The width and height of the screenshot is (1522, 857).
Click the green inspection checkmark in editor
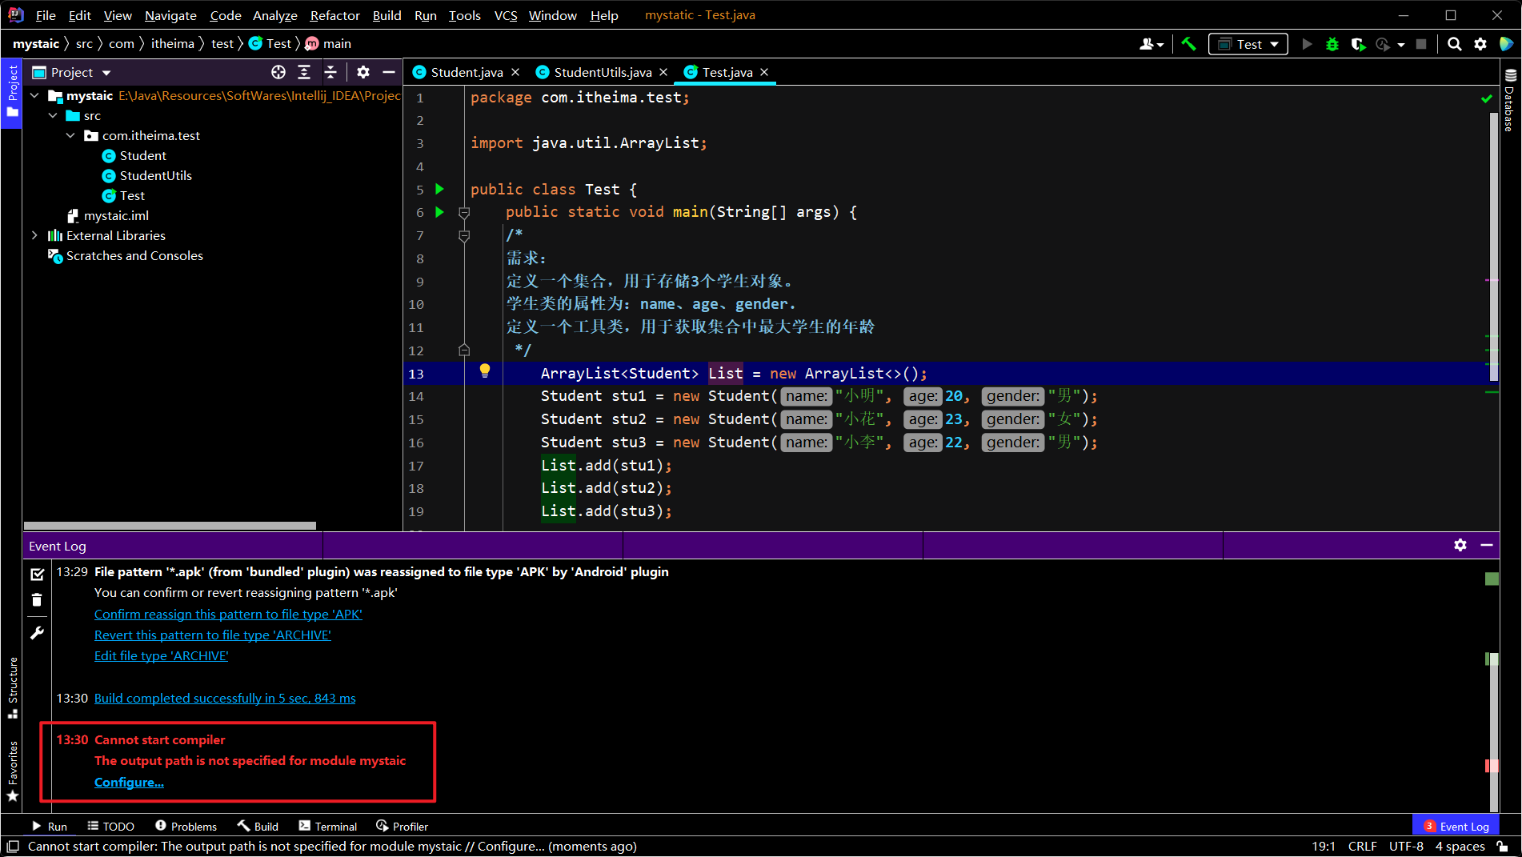pos(1486,98)
